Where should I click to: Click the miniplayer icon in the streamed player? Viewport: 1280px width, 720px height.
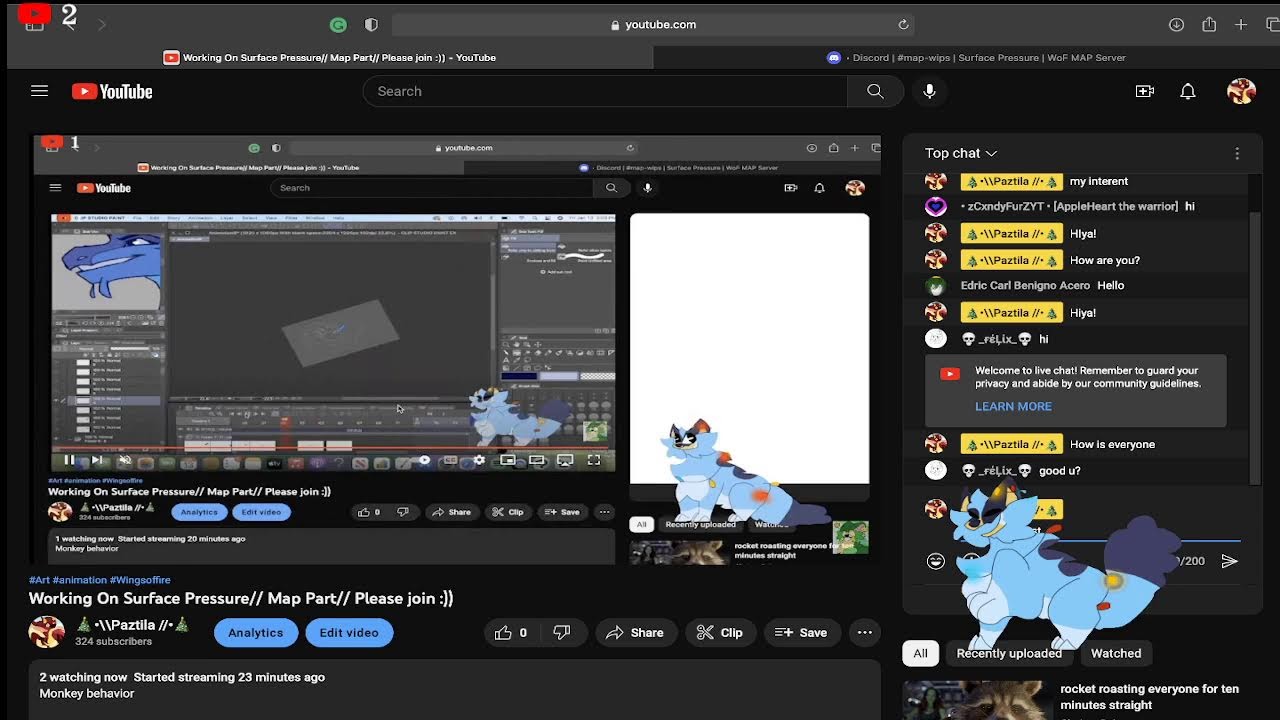[x=508, y=460]
